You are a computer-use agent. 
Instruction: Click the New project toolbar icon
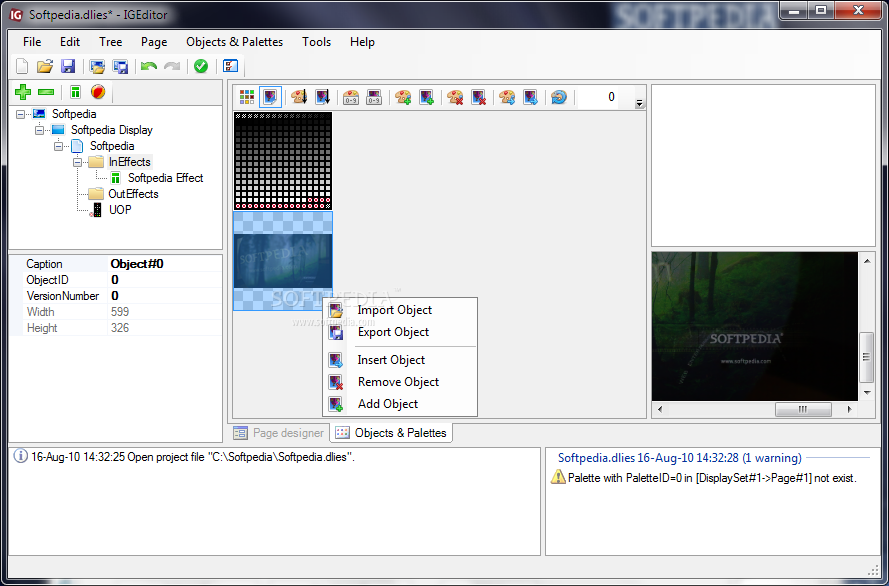[22, 66]
